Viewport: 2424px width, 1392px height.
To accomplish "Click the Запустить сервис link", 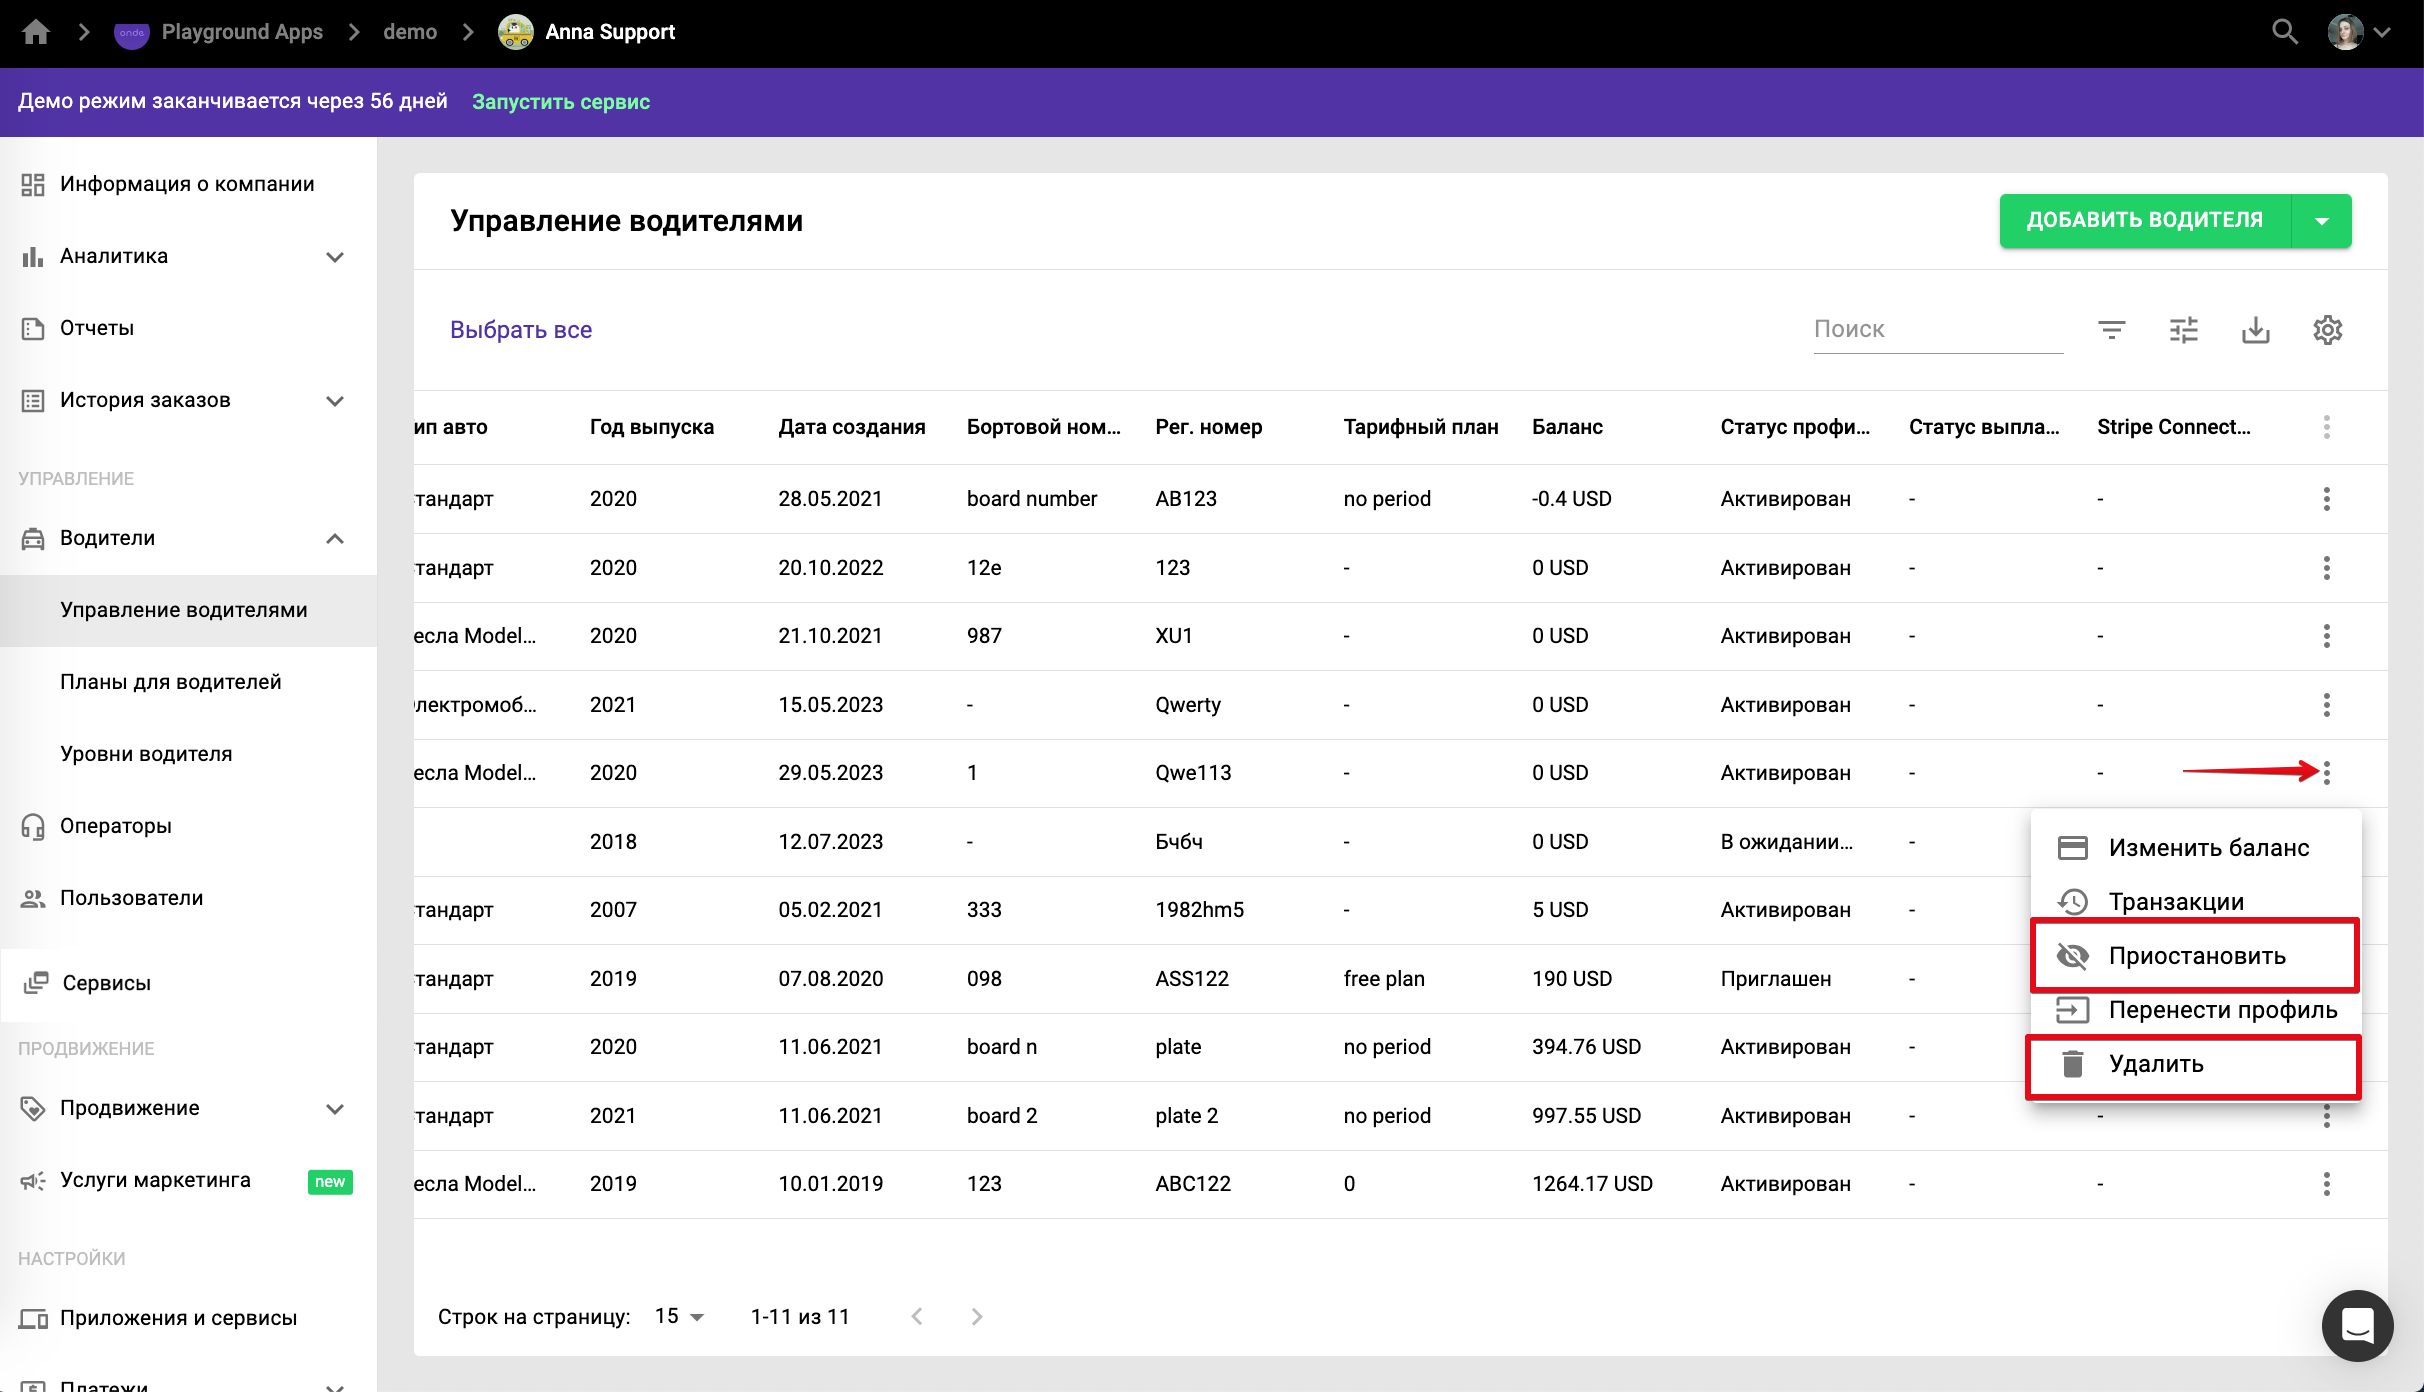I will 560,102.
